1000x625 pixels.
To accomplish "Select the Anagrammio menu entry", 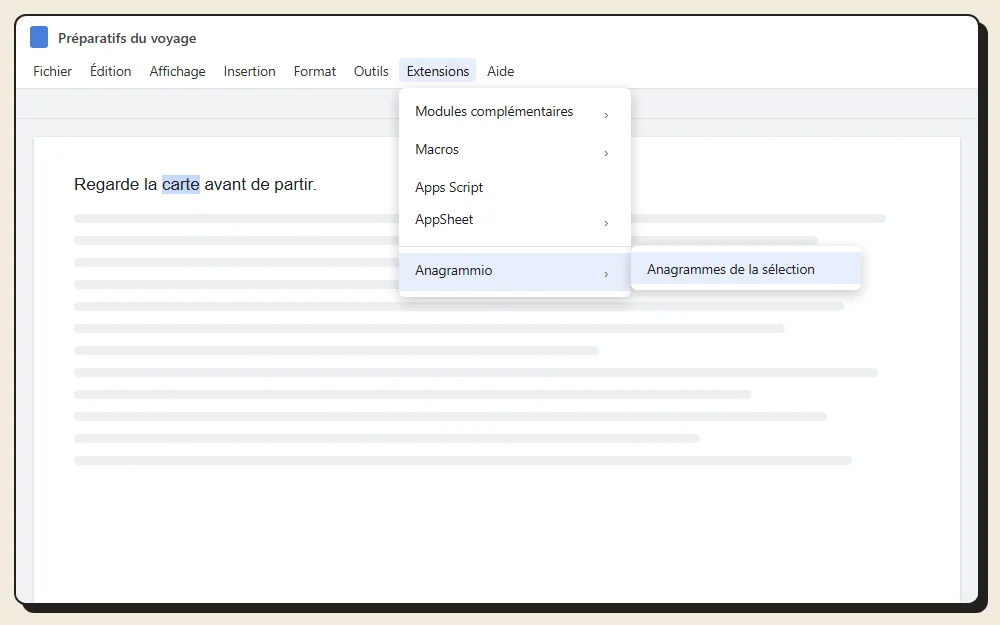I will [x=515, y=271].
